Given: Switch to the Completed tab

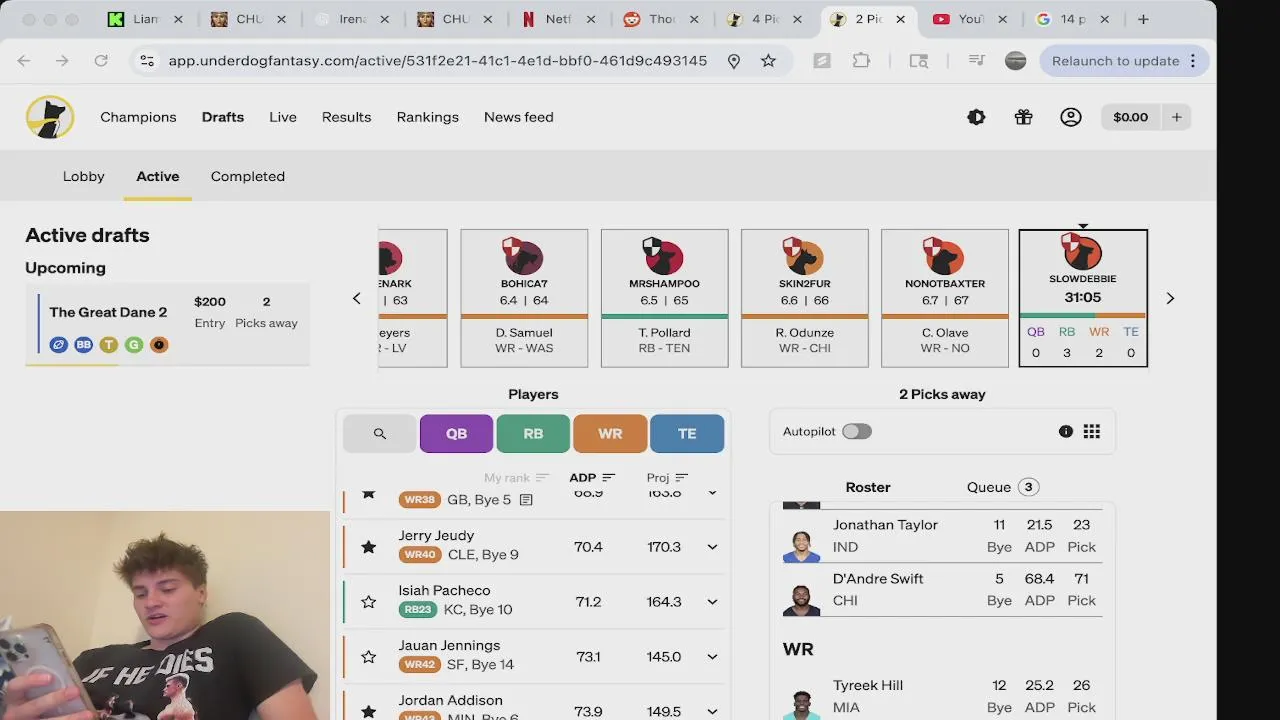Looking at the screenshot, I should 248,176.
